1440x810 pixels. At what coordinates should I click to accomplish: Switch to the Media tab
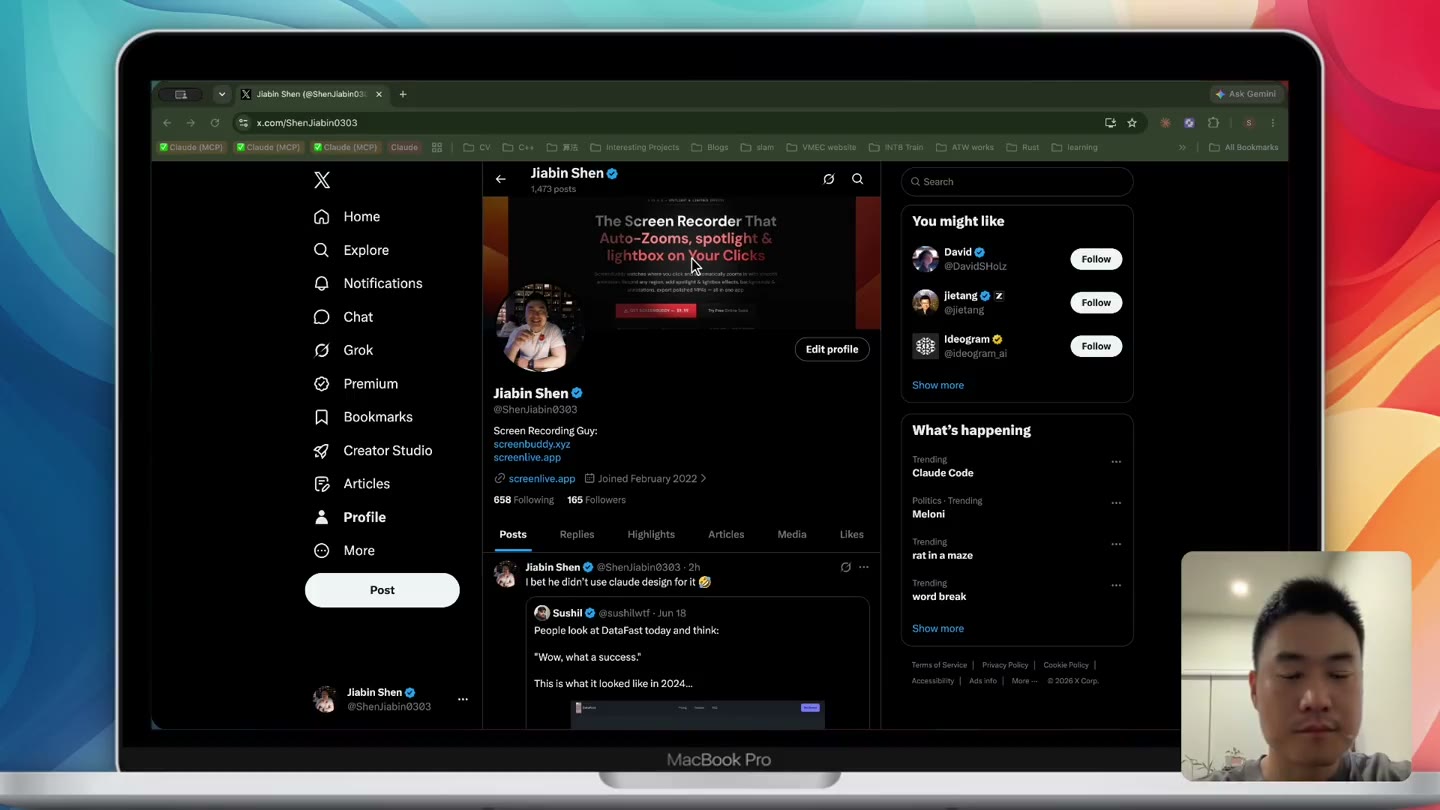tap(792, 534)
